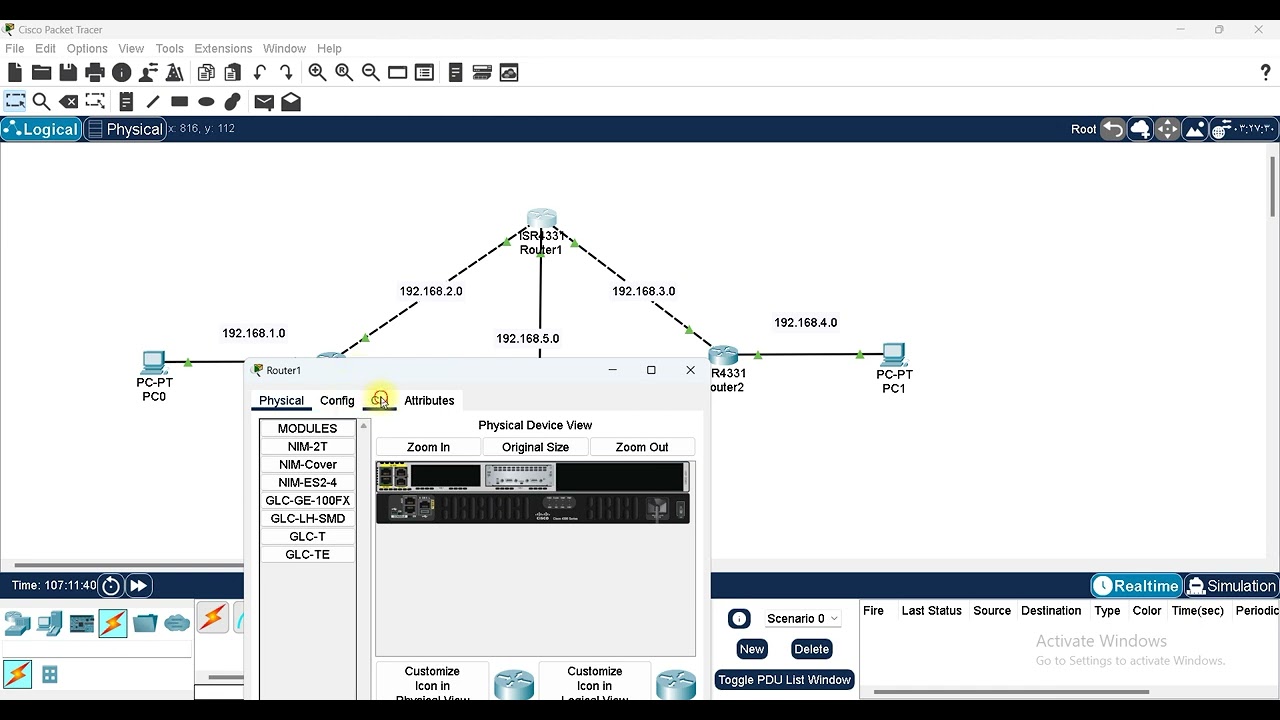Screen dimensions: 1280x720
Task: Pick the Draw Line tool
Action: tap(153, 101)
